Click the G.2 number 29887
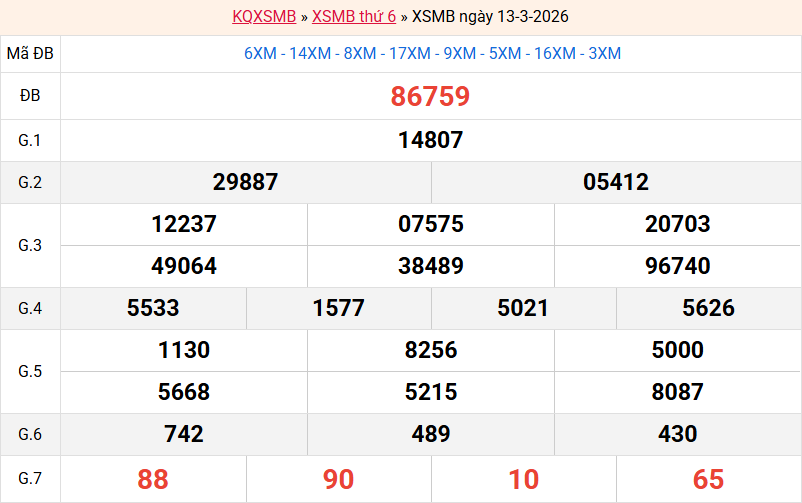This screenshot has height=503, width=802. click(245, 182)
